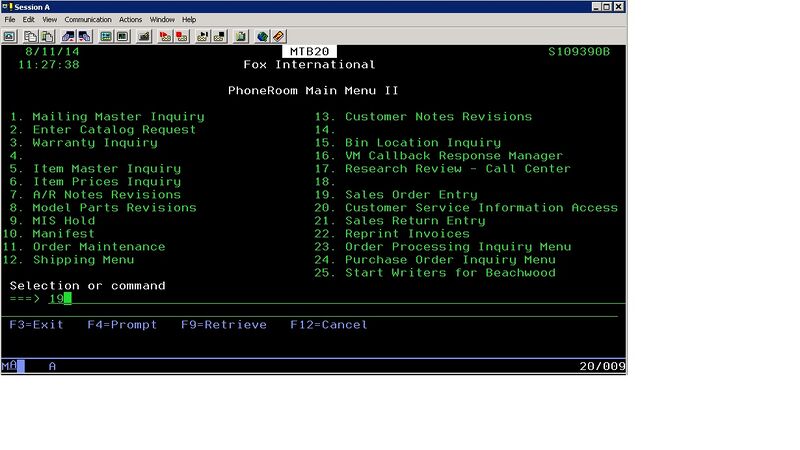Image resolution: width=800 pixels, height=450 pixels.
Task: Click the Sales Order Entry menu option
Action: tap(411, 195)
